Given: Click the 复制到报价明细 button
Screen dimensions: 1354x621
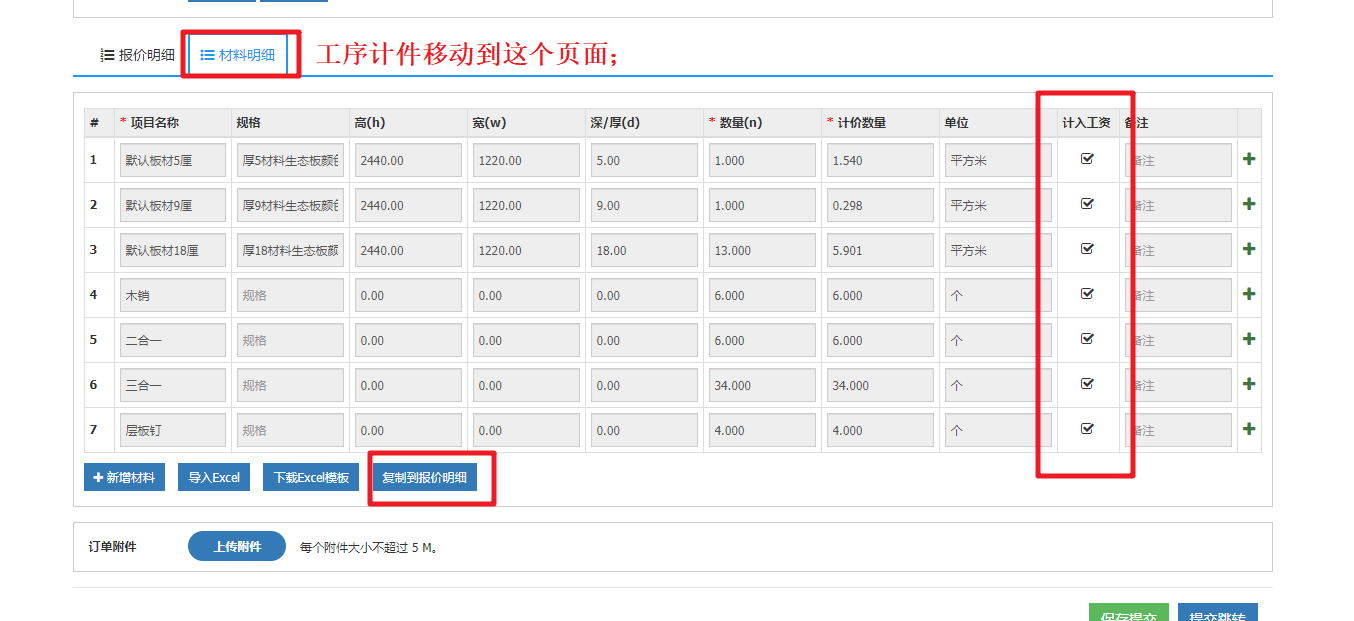Looking at the screenshot, I should 424,478.
